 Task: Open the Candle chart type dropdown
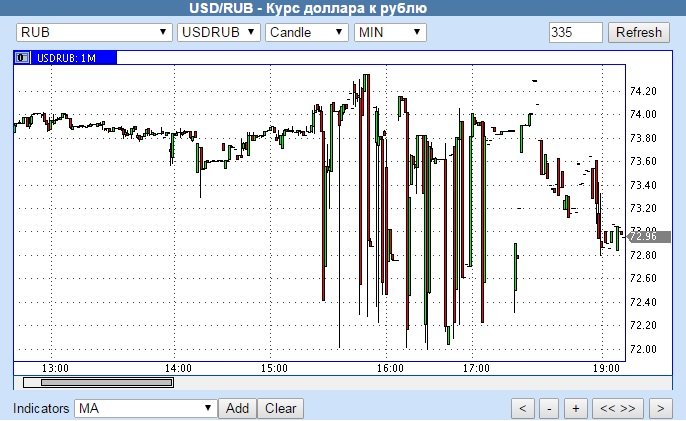click(x=307, y=32)
